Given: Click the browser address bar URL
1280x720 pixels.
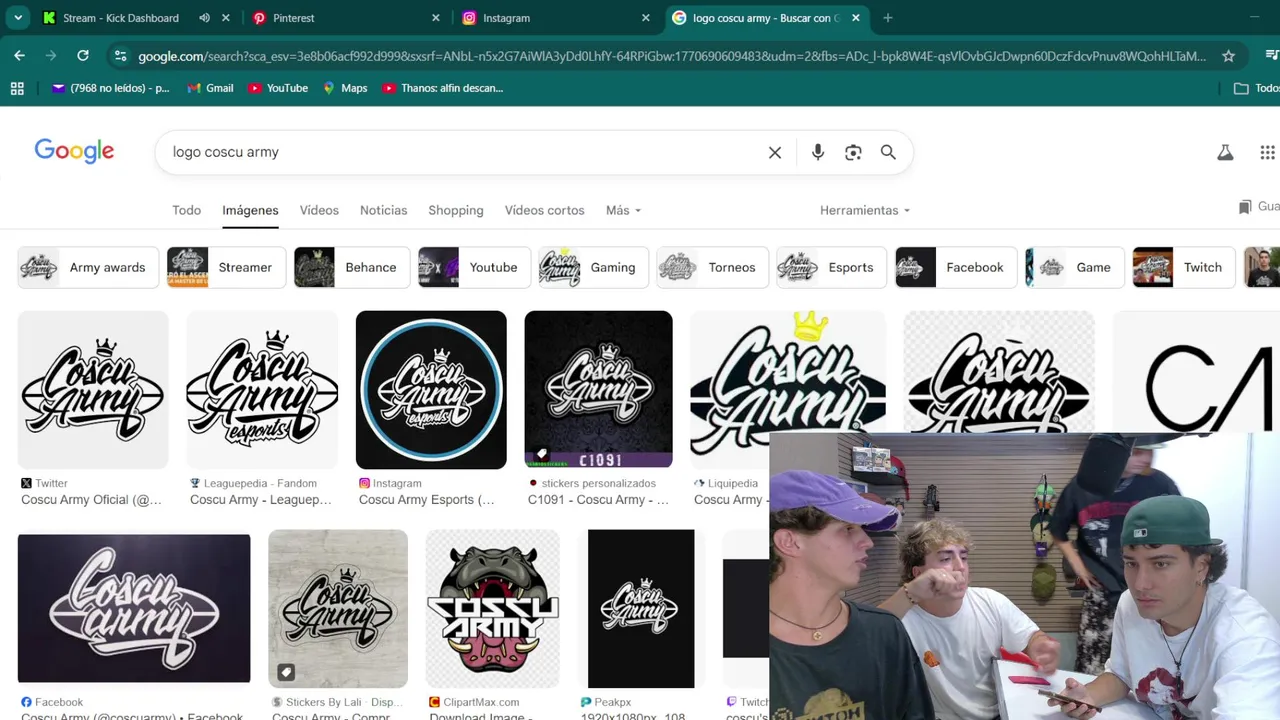Looking at the screenshot, I should coord(672,56).
